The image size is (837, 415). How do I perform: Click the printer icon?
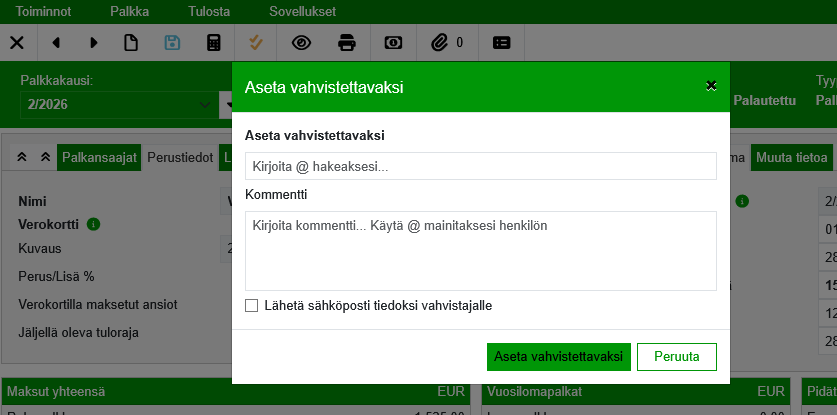(347, 43)
